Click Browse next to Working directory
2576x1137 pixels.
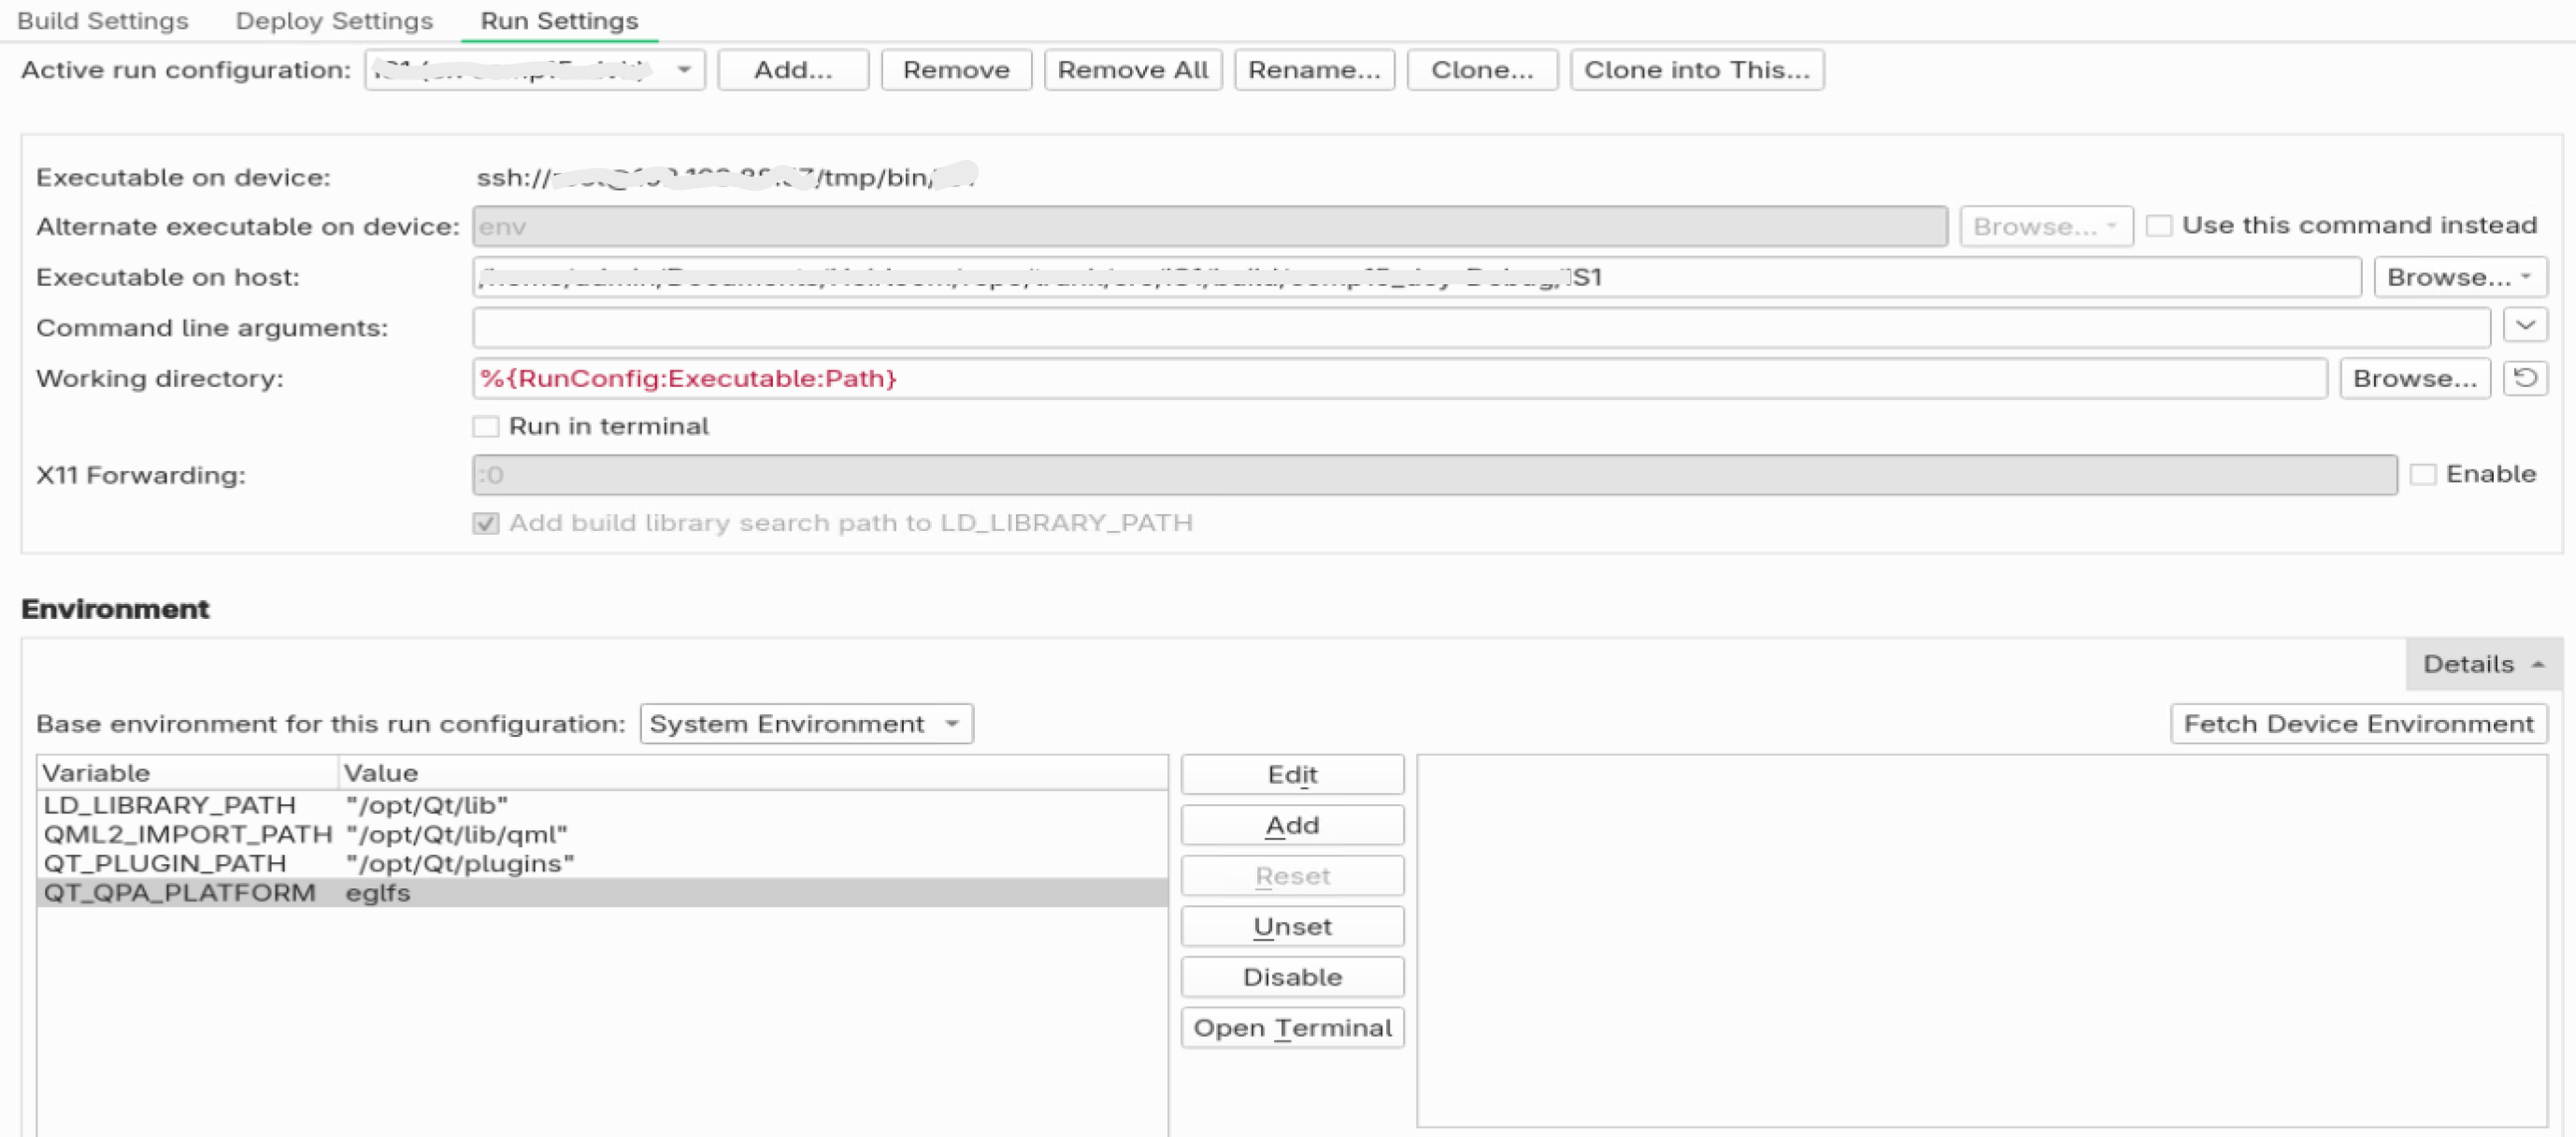(x=2413, y=379)
